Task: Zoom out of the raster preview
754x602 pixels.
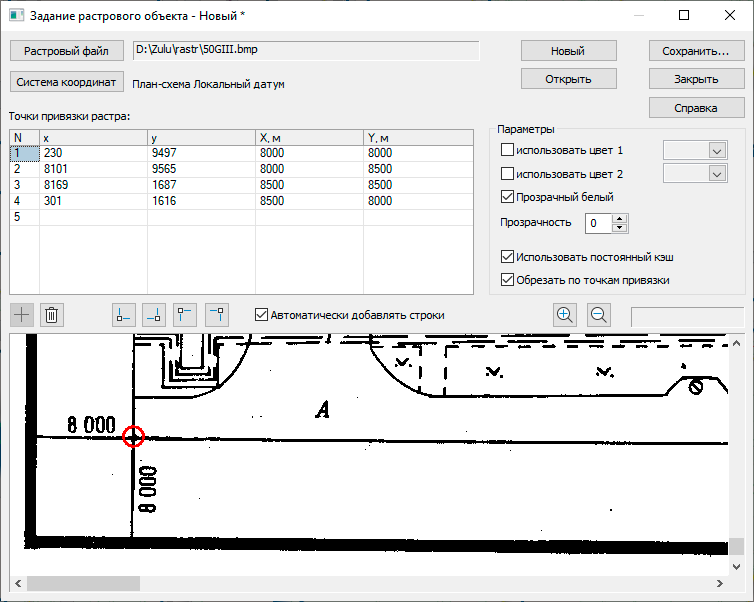Action: pos(599,315)
